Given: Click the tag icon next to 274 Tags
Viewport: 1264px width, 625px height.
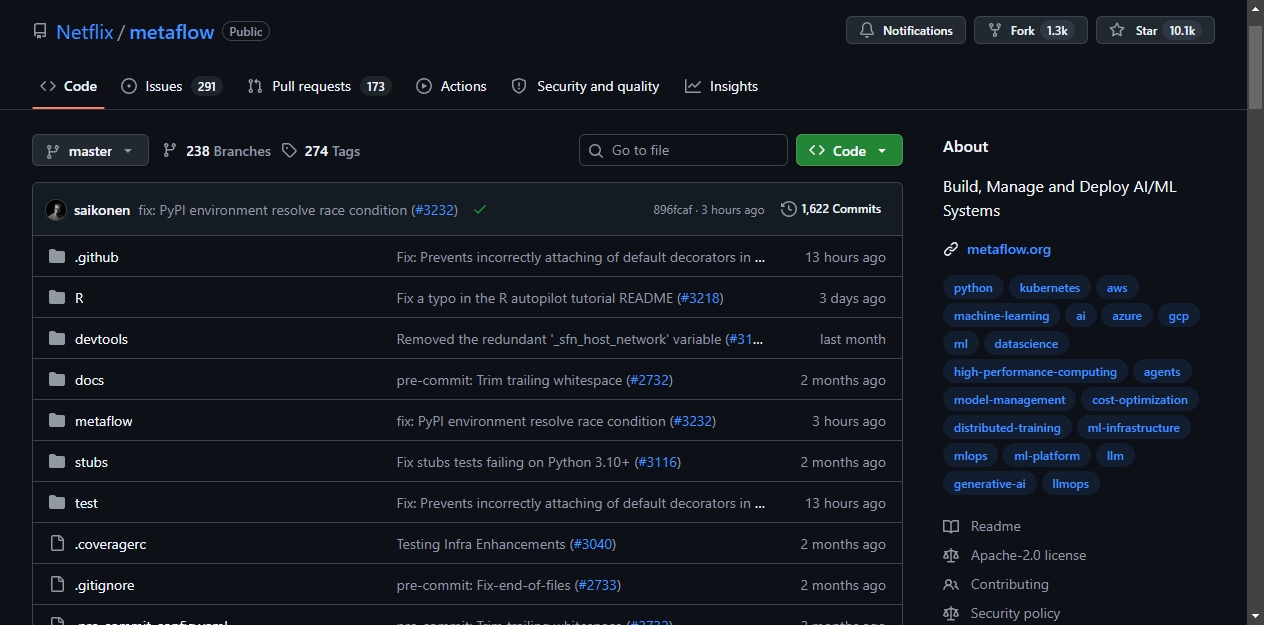Looking at the screenshot, I should click(x=289, y=151).
